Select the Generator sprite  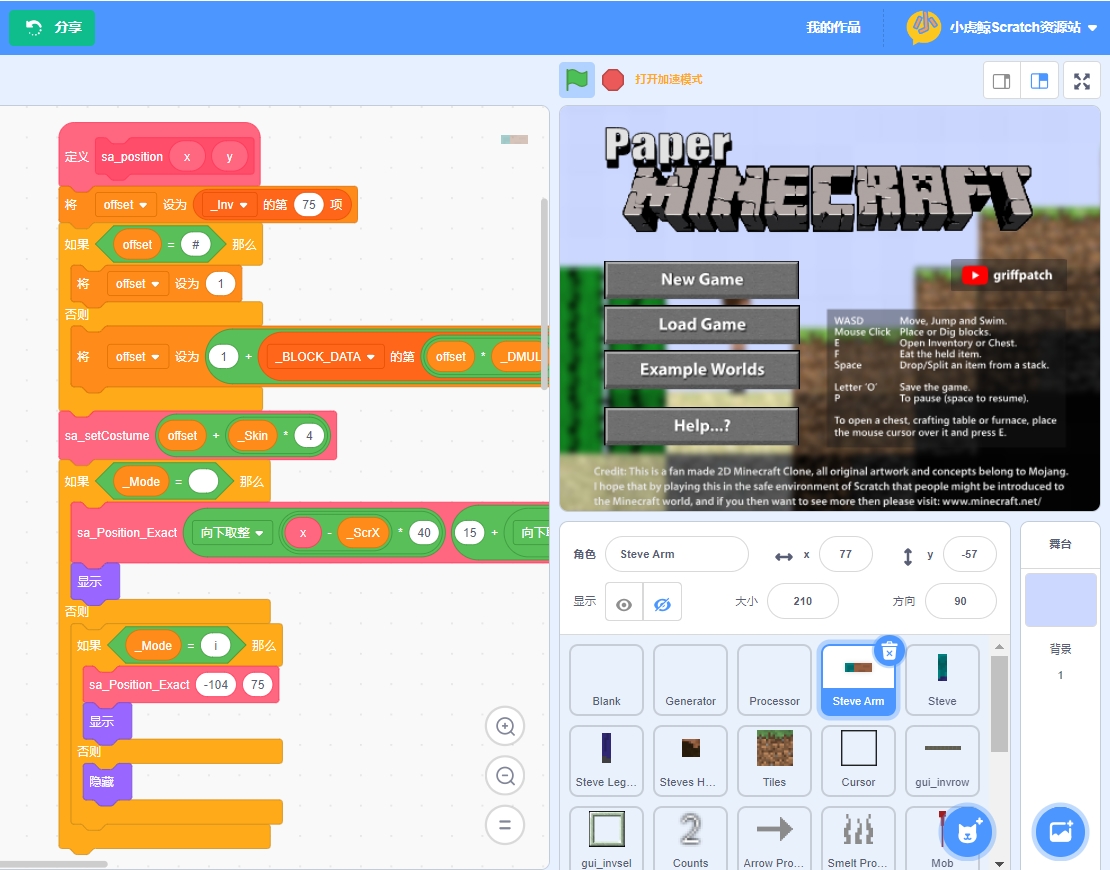tap(690, 680)
